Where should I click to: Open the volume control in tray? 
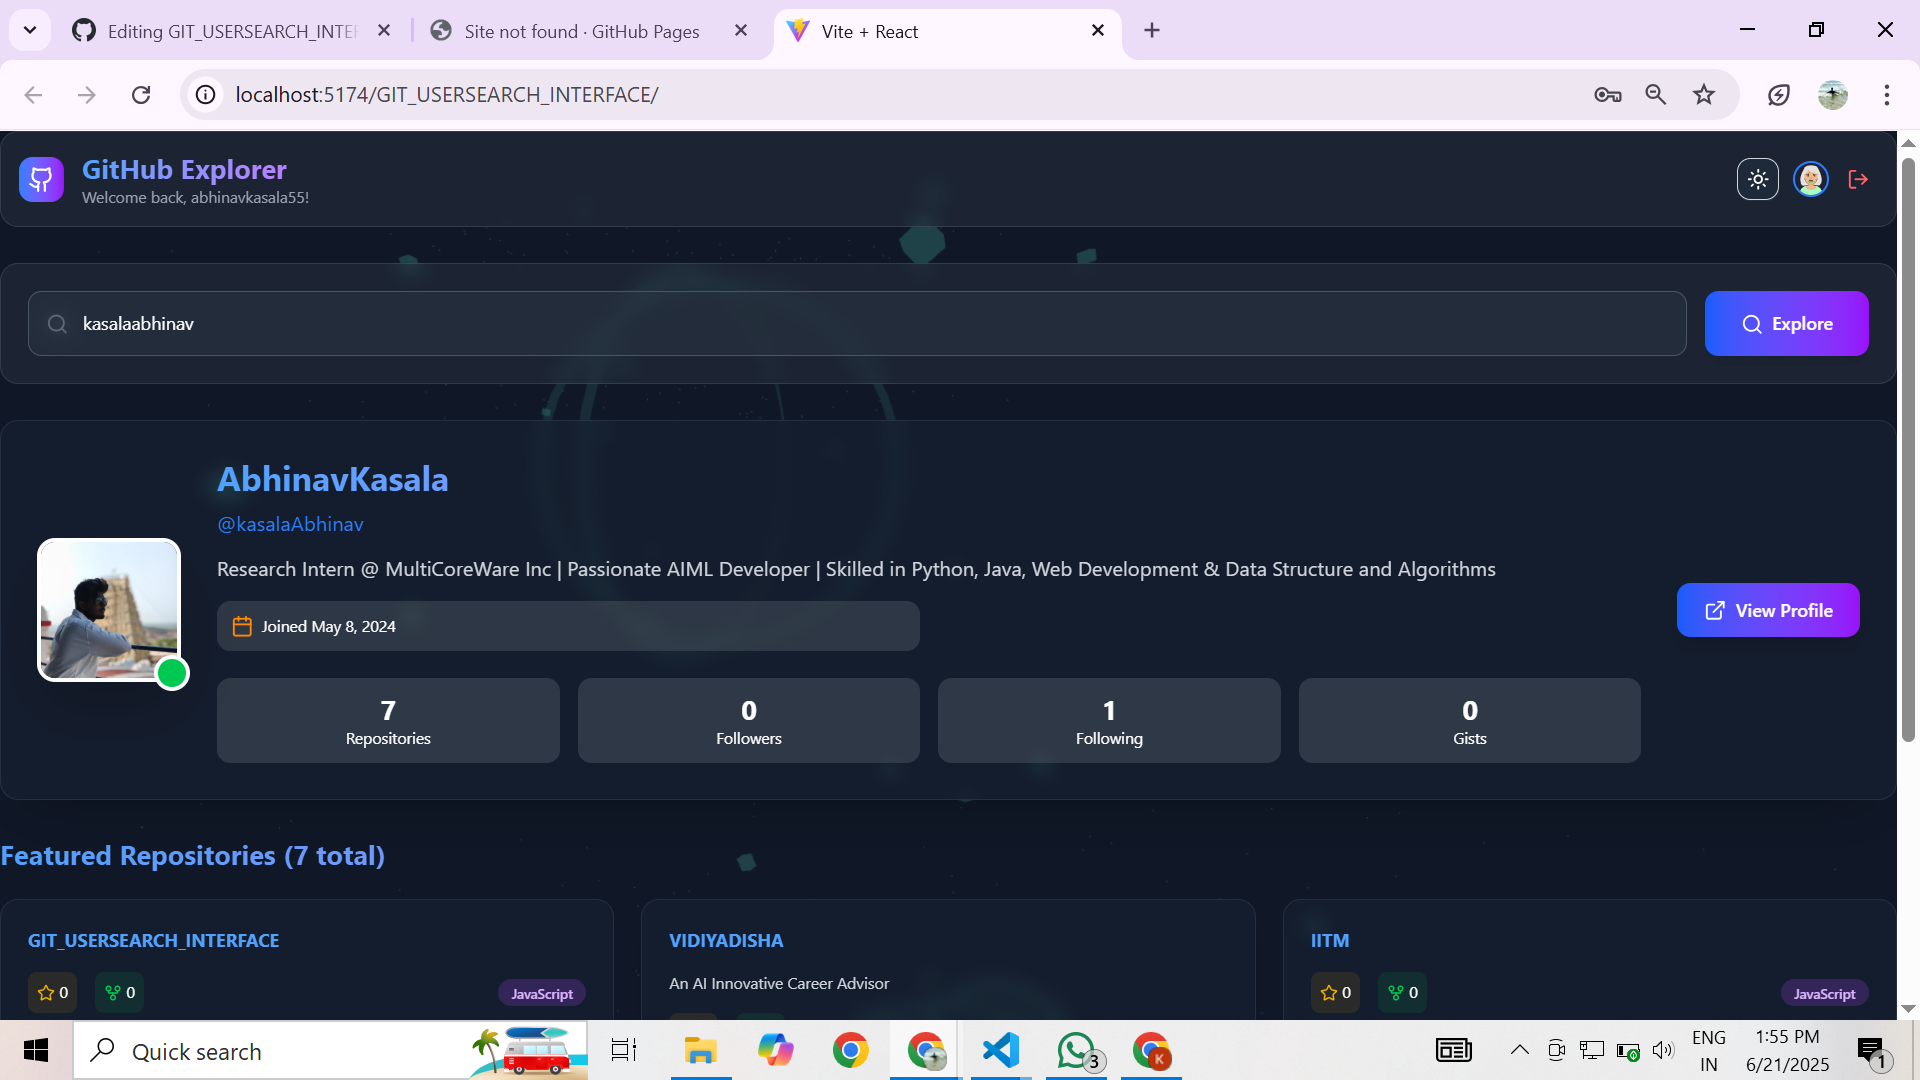pos(1663,1050)
